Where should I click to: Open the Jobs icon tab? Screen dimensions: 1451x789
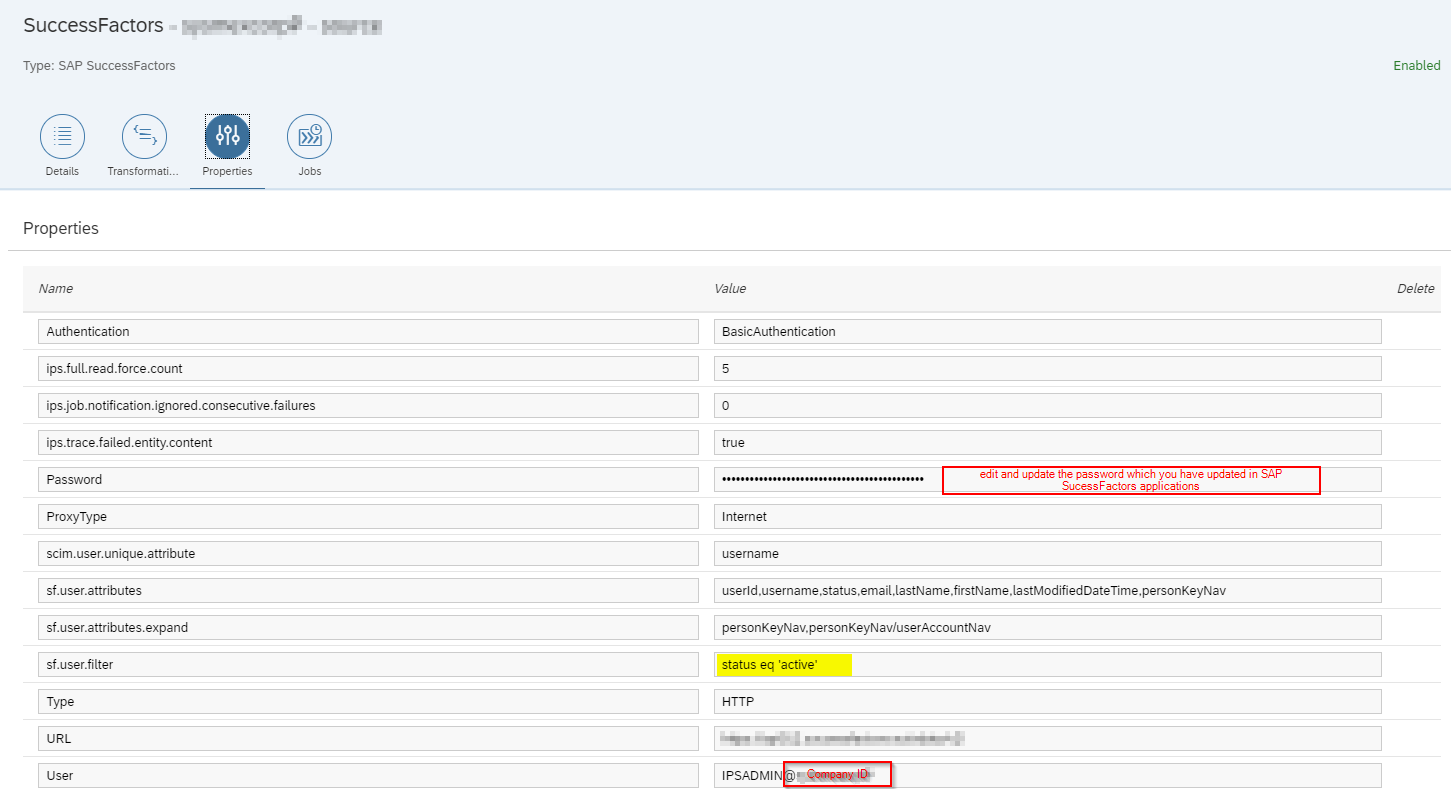tap(309, 136)
